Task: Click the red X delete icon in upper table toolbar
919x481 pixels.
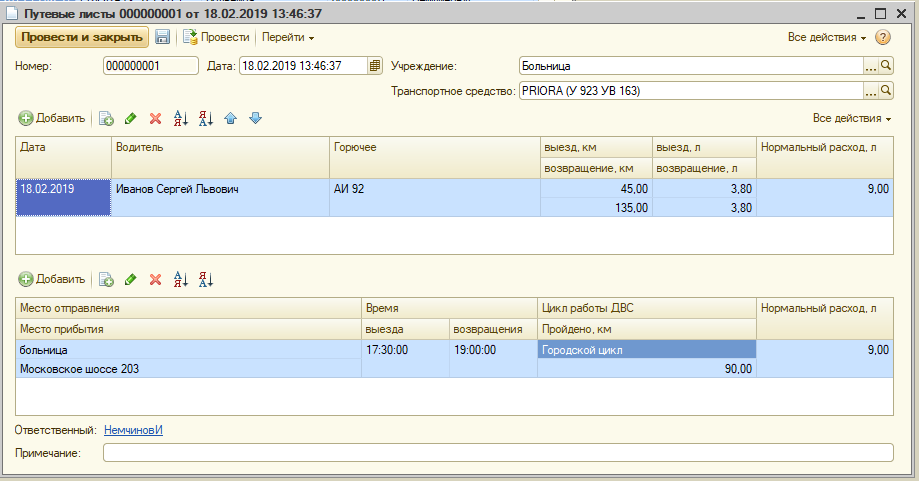Action: [155, 118]
